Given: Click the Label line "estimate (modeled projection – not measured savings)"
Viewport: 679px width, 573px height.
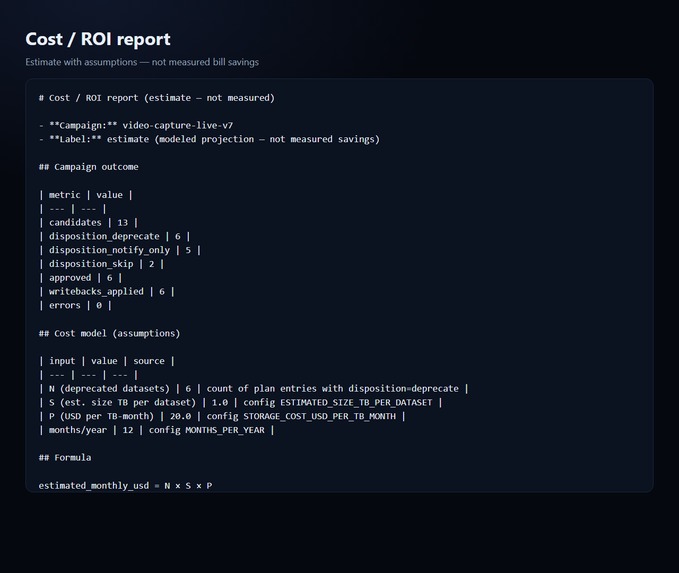Looking at the screenshot, I should tap(209, 139).
